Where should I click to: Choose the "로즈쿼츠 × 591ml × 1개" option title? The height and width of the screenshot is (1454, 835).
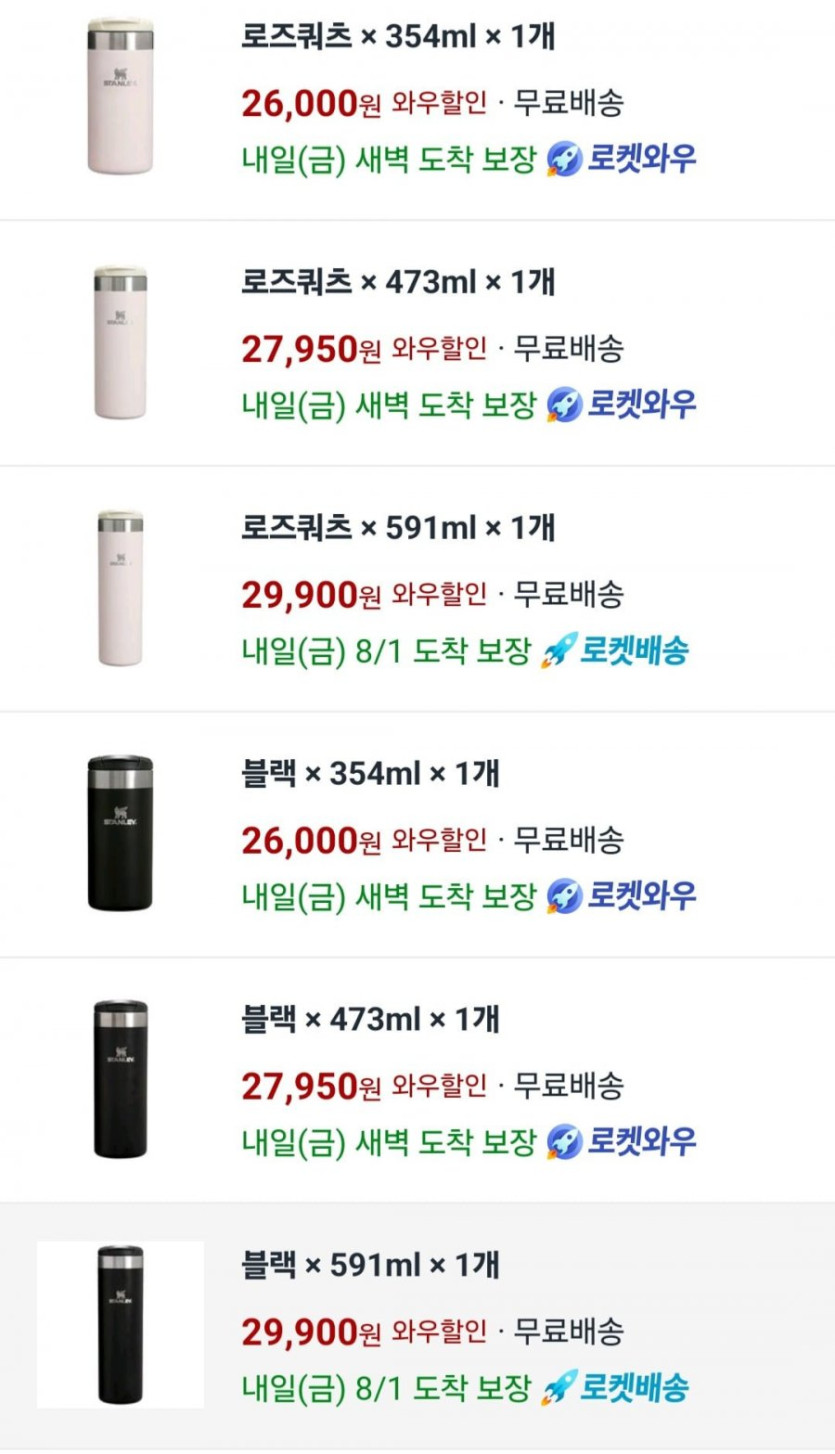tap(398, 528)
